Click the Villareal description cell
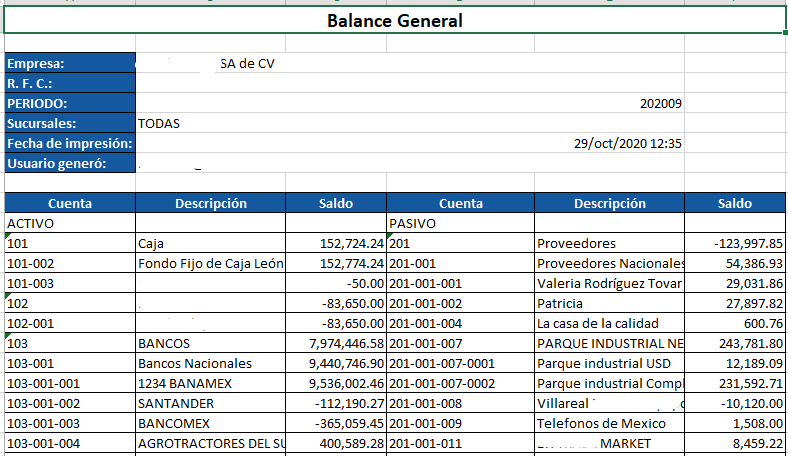This screenshot has width=788, height=456. [610, 403]
